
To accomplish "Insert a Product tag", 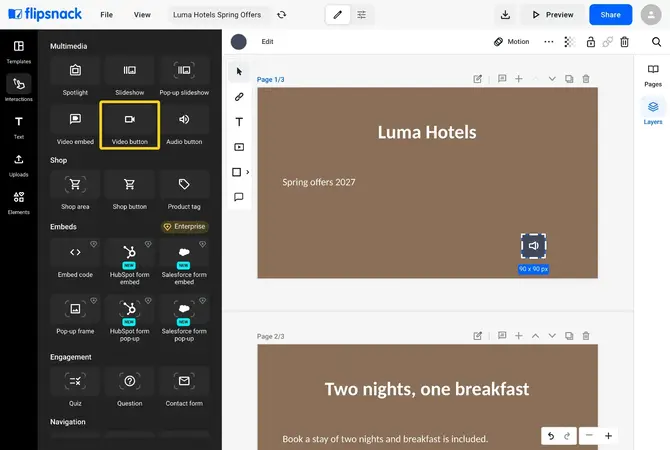I will (184, 191).
